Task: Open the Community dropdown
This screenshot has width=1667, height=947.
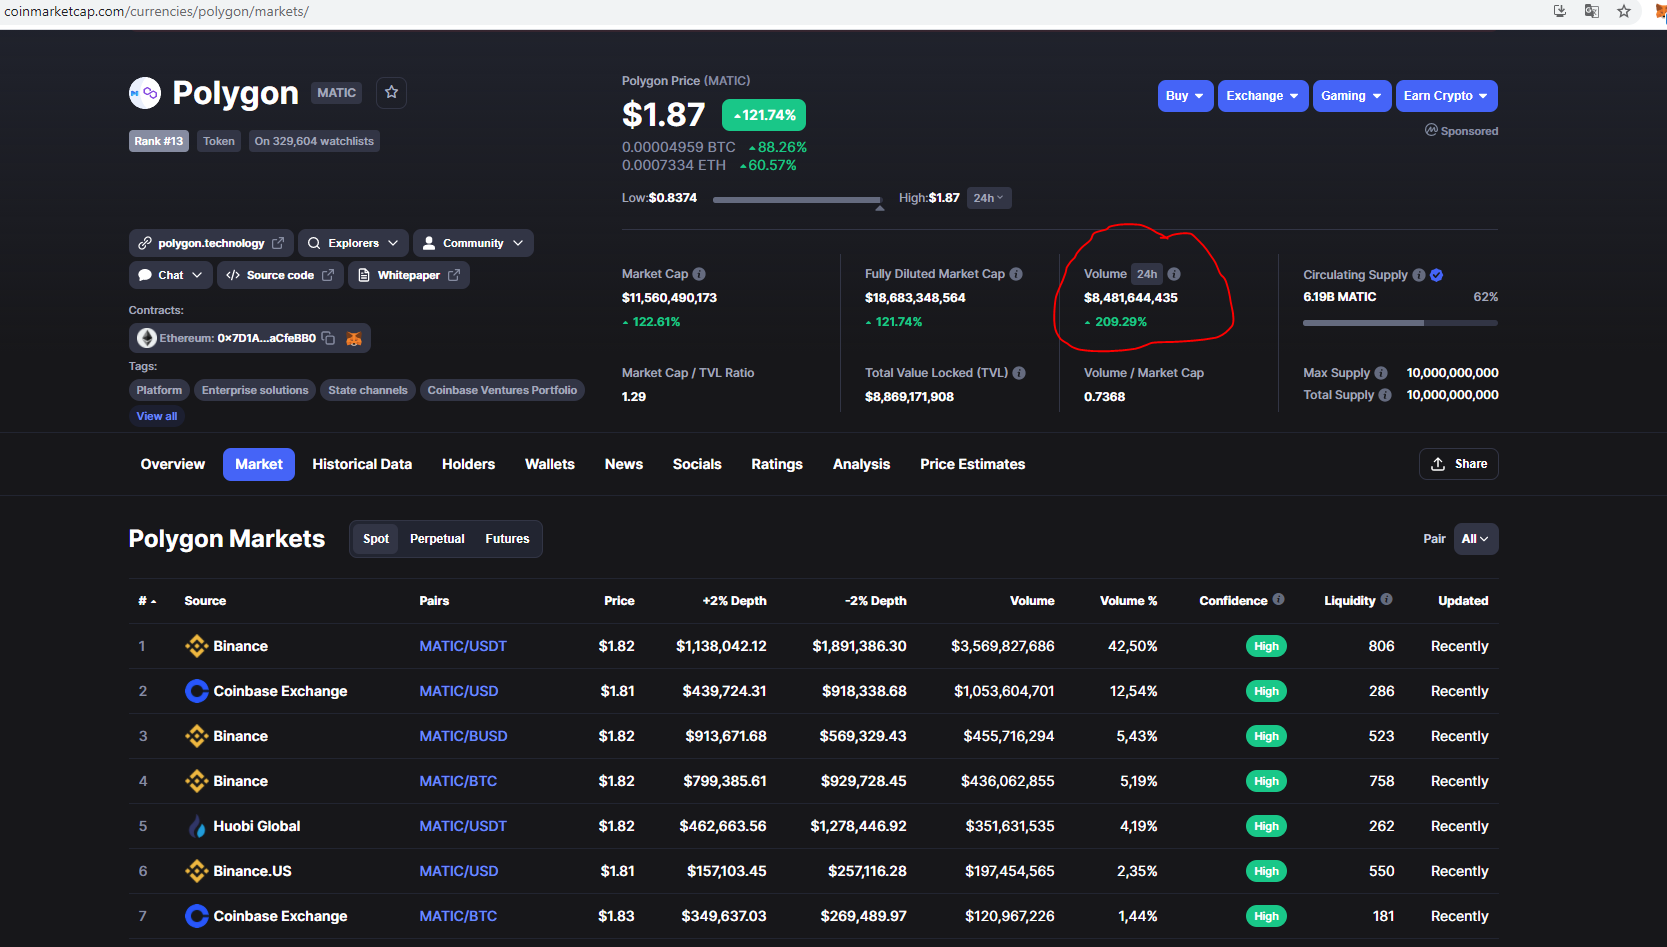Action: coord(473,243)
